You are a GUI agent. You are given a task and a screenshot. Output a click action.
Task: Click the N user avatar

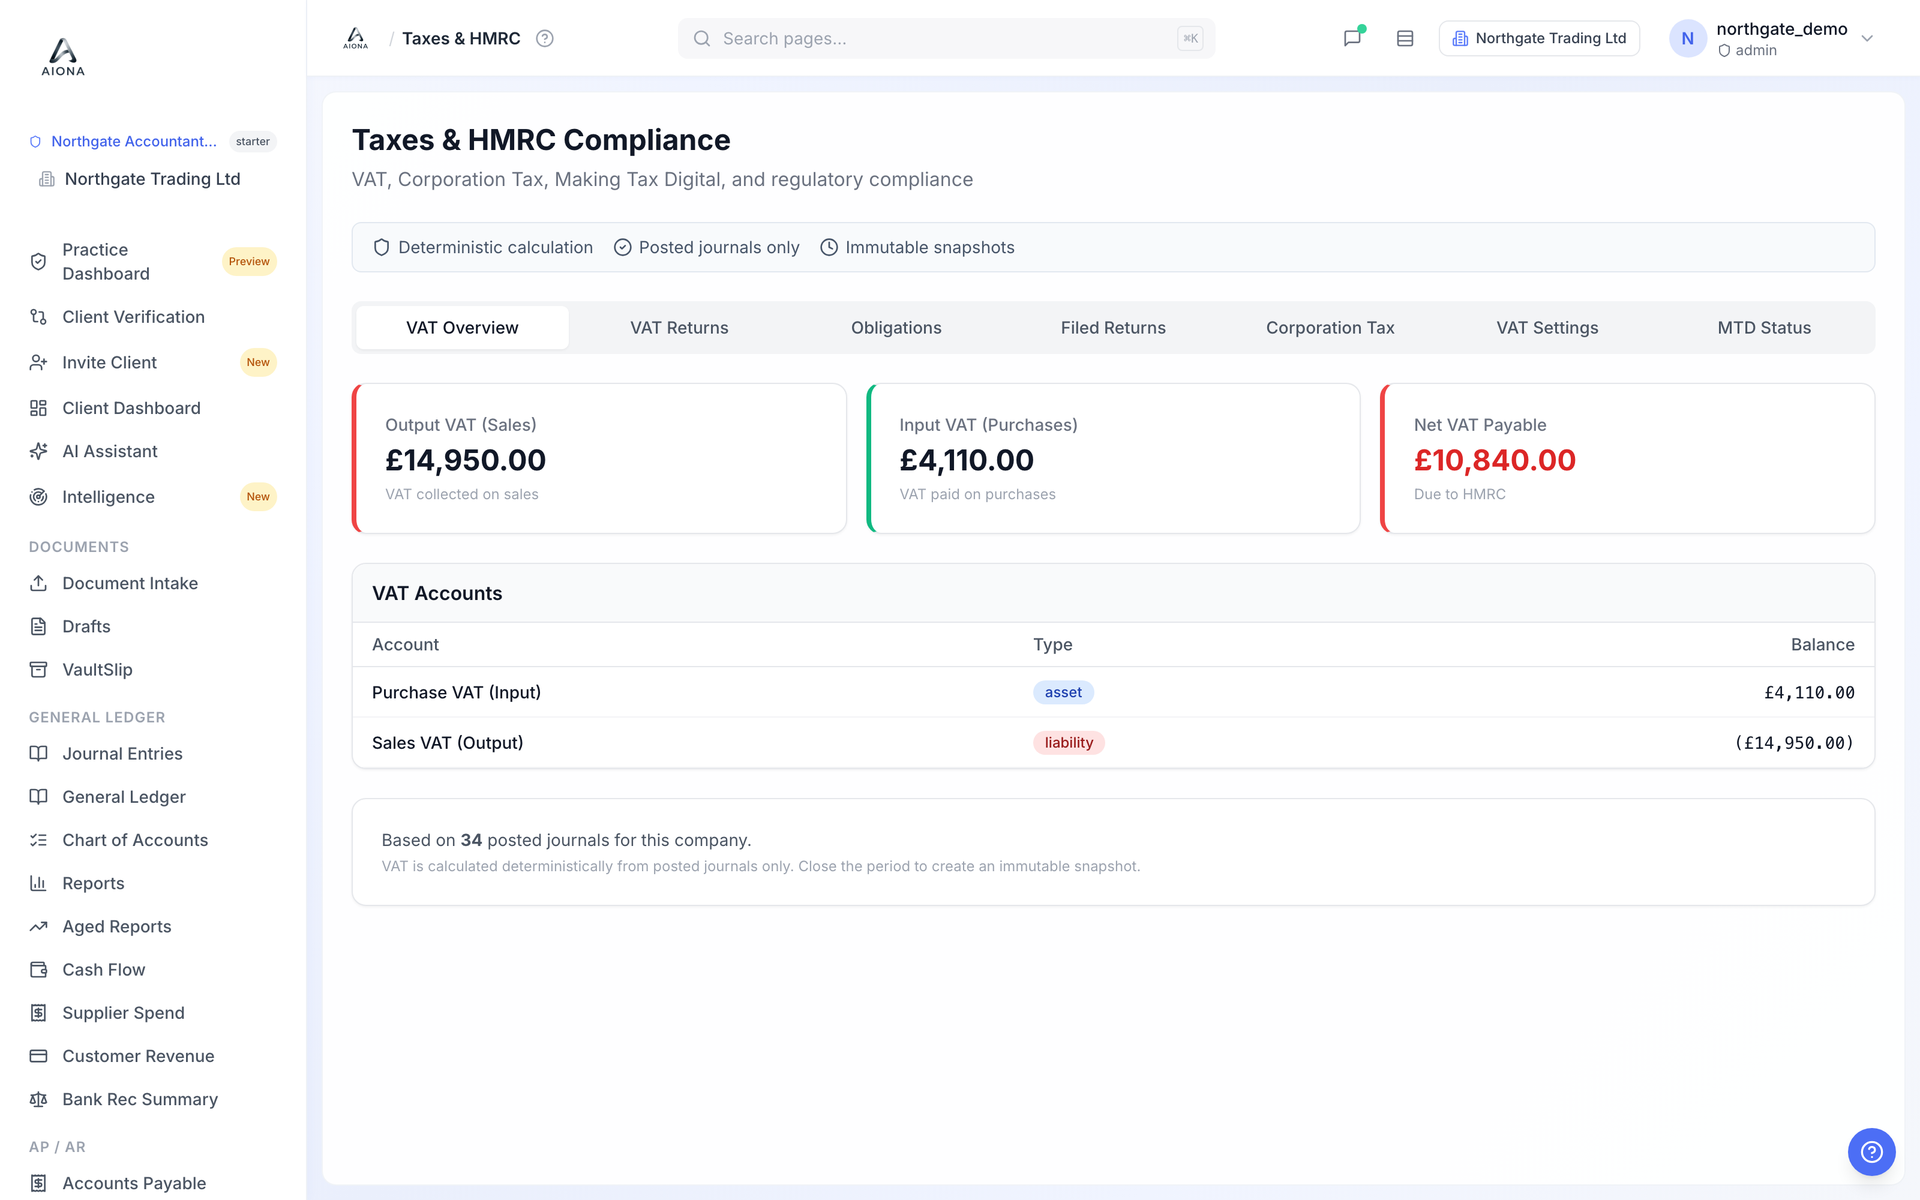pos(1687,38)
